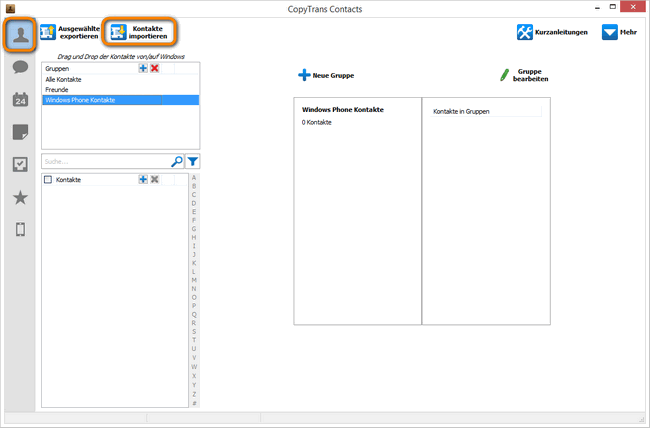Open the Notes section icon
The width and height of the screenshot is (650, 428).
[20, 132]
